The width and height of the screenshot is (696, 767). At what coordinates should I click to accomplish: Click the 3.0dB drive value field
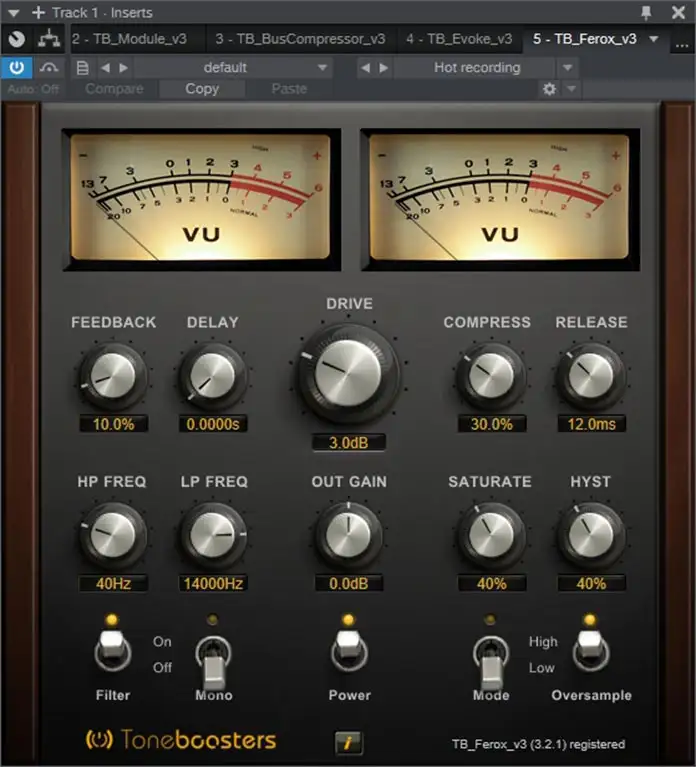[x=349, y=443]
